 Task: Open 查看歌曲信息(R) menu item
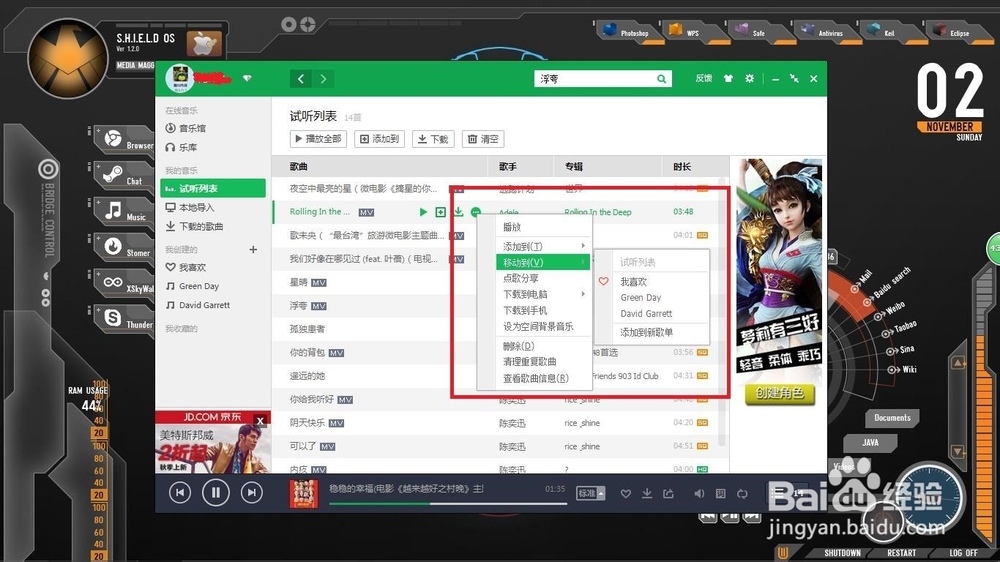tap(543, 378)
